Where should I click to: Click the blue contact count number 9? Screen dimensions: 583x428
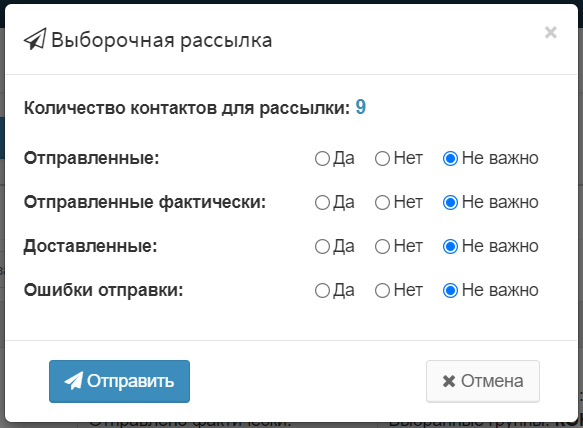[361, 107]
